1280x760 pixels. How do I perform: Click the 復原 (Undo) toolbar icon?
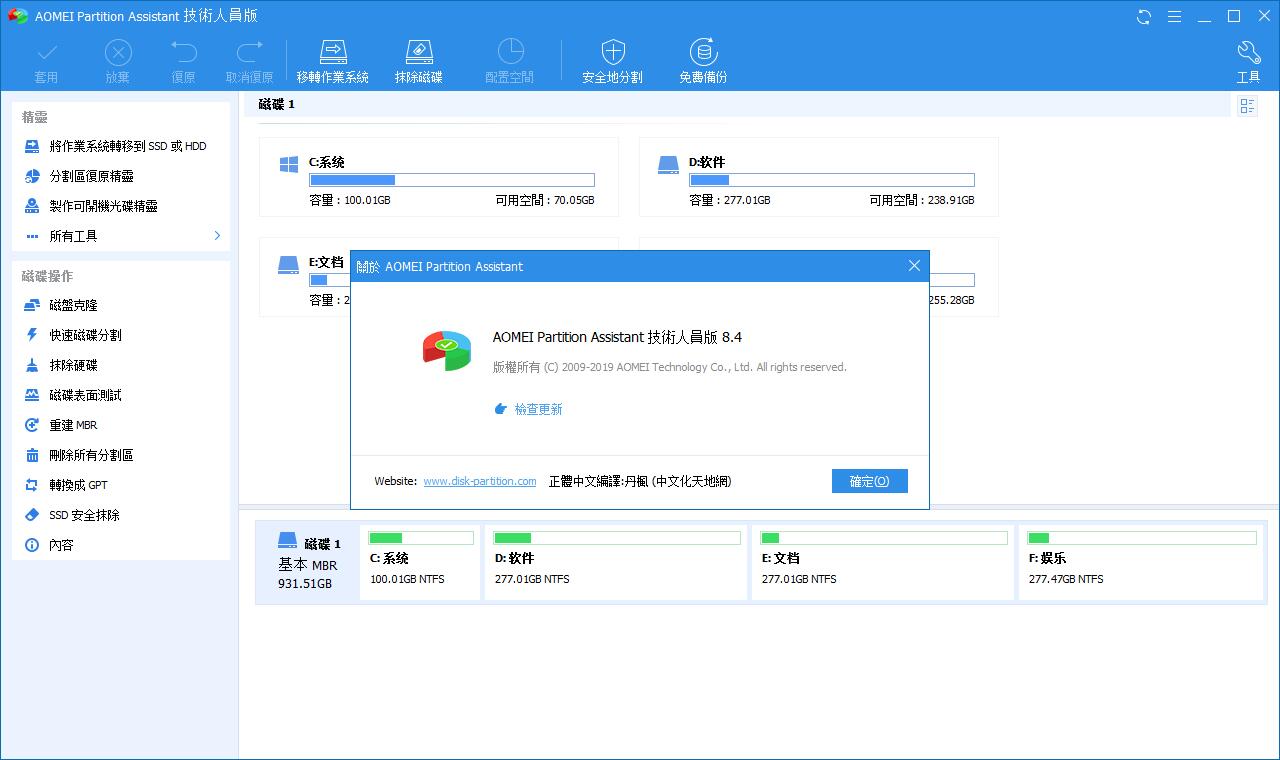click(183, 62)
